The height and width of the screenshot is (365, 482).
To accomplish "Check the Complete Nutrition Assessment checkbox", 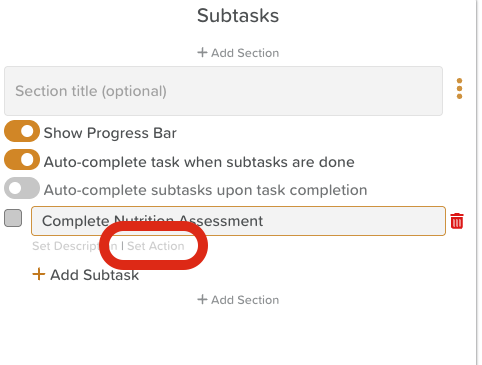I will point(13,218).
